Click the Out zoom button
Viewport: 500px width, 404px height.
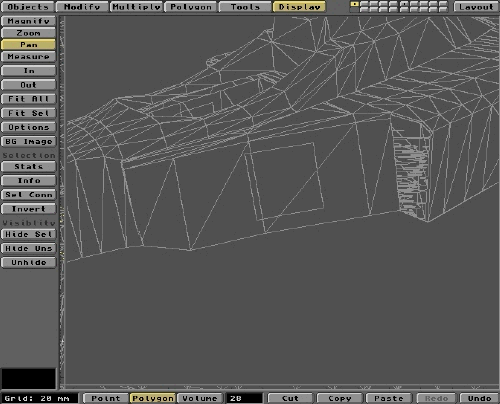pyautogui.click(x=29, y=85)
